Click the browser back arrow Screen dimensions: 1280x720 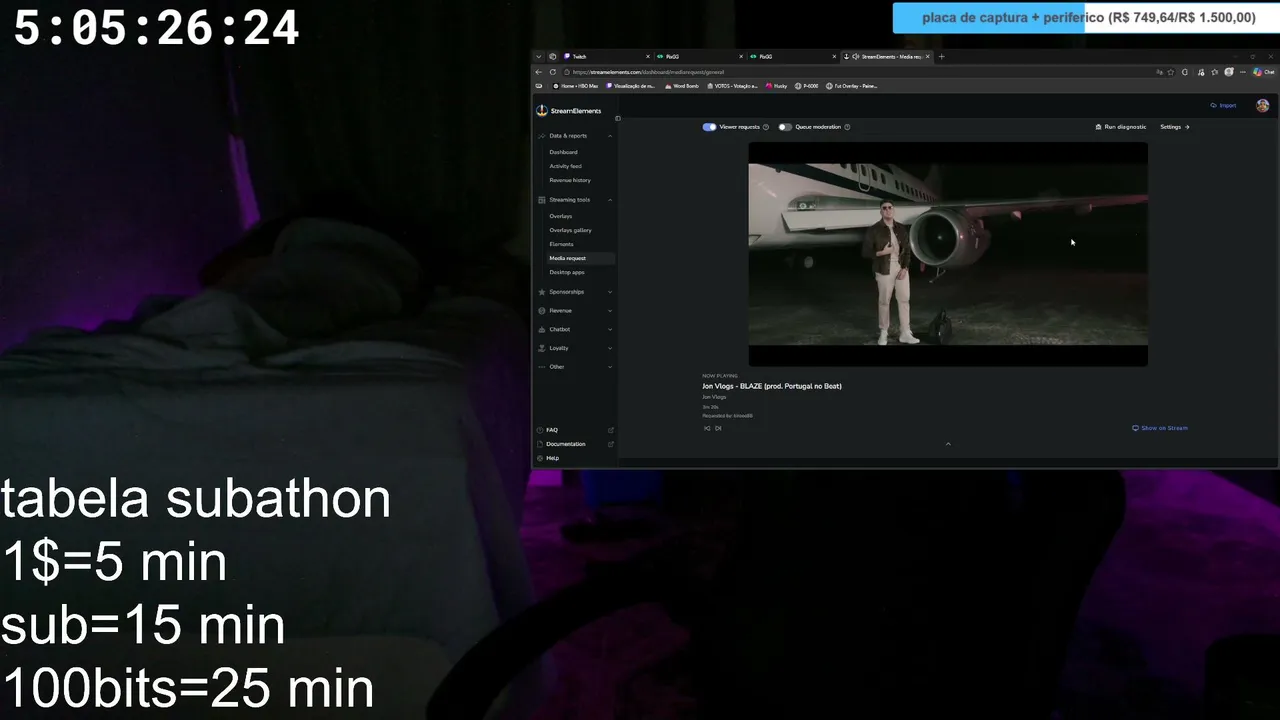[x=539, y=72]
